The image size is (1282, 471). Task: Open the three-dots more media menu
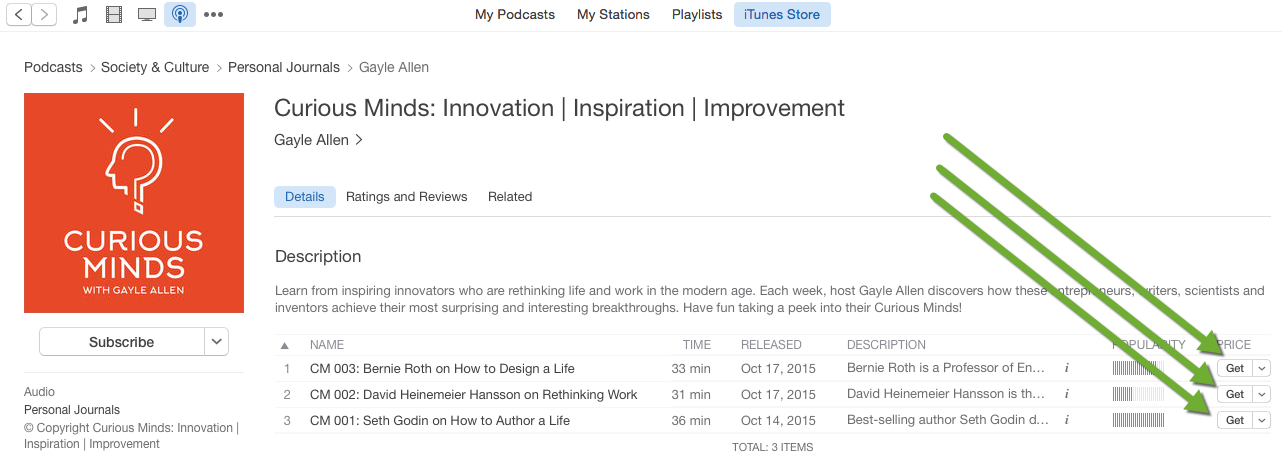[213, 15]
